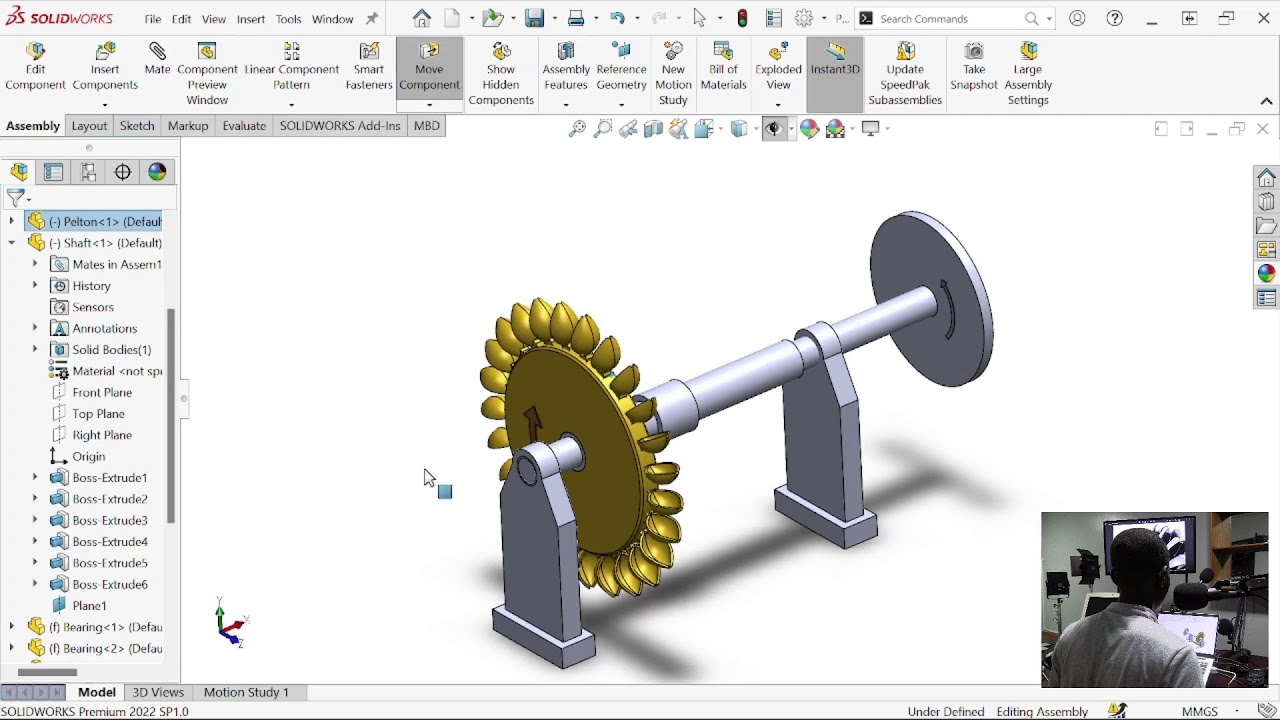
Task: Open Appearances color wheel in task pane
Action: [1267, 273]
